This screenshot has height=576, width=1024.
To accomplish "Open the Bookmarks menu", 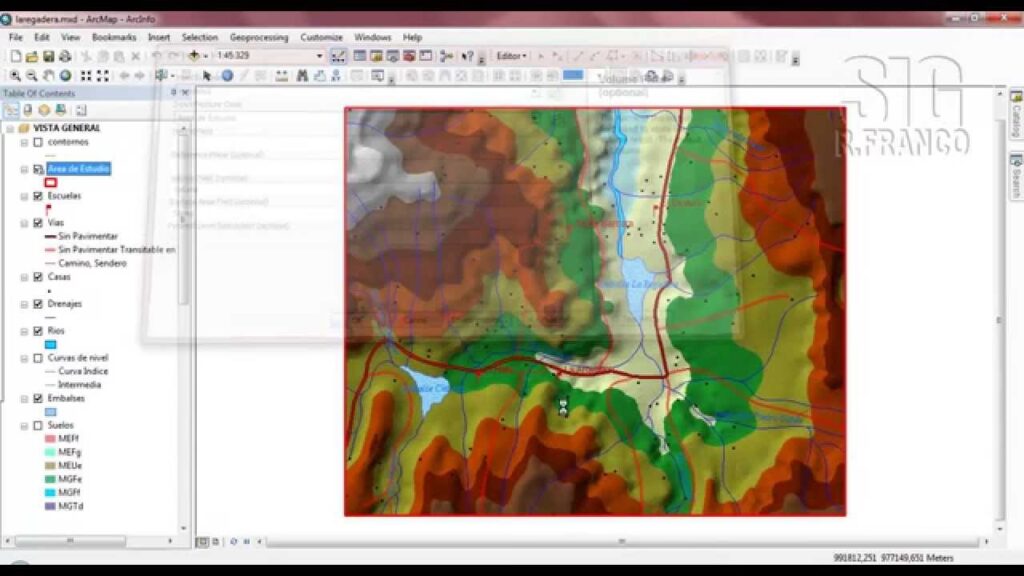I will click(x=113, y=37).
